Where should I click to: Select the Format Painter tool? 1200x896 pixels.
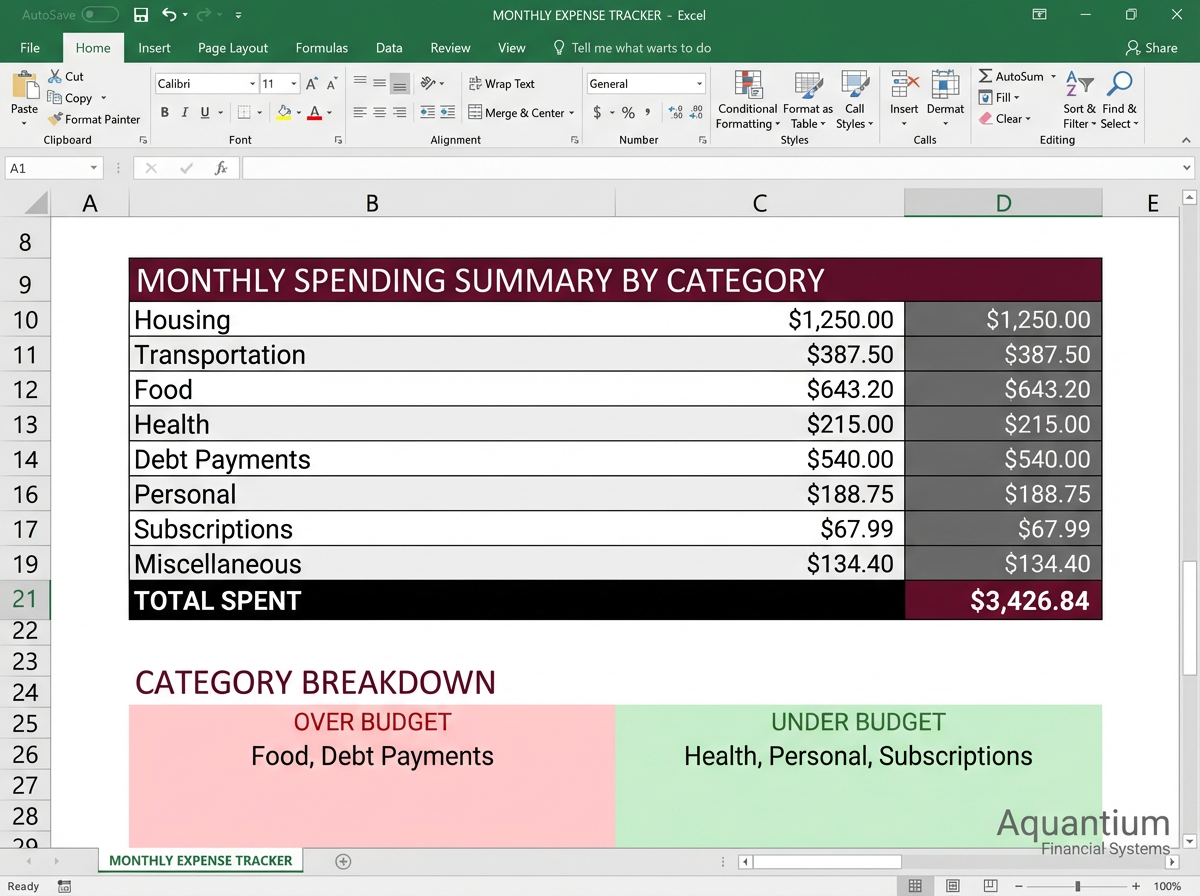(x=94, y=119)
